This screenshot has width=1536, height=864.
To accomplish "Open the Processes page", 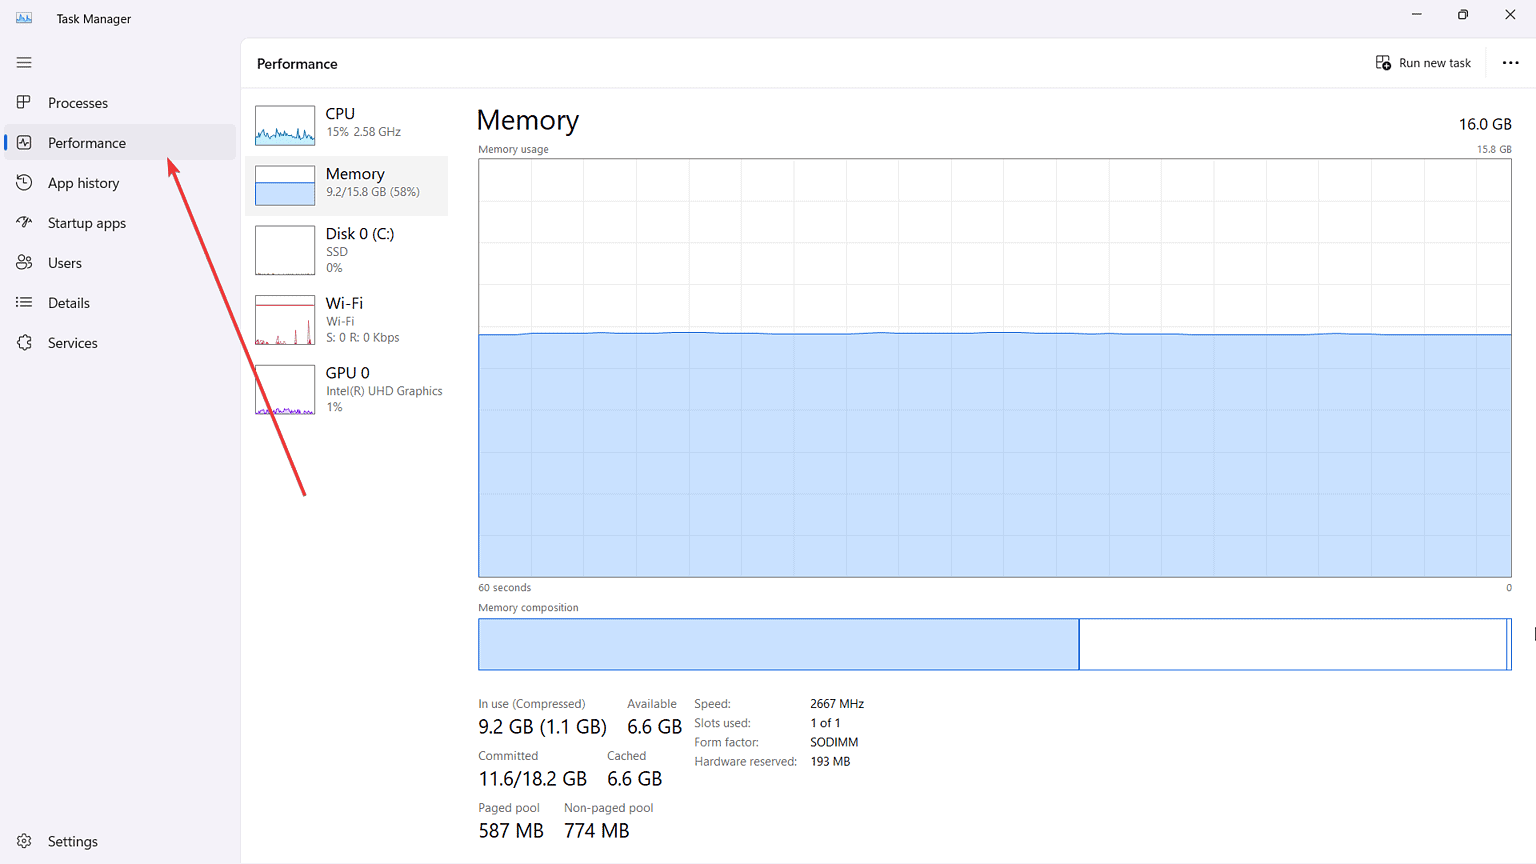I will click(x=77, y=102).
